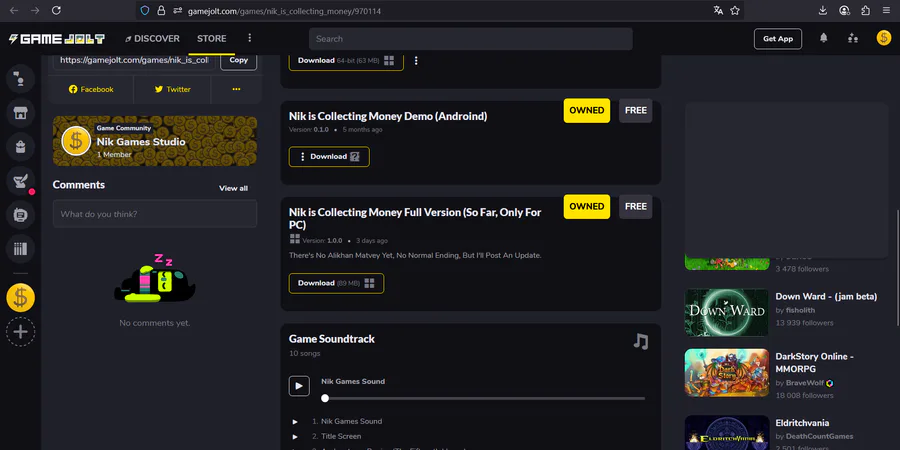The image size is (900, 450).
Task: Open the library books icon in sidebar
Action: pos(20,249)
